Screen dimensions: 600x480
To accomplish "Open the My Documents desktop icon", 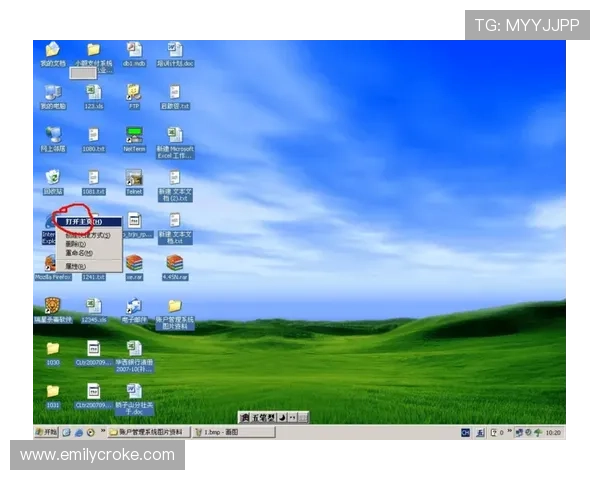I will [x=52, y=51].
